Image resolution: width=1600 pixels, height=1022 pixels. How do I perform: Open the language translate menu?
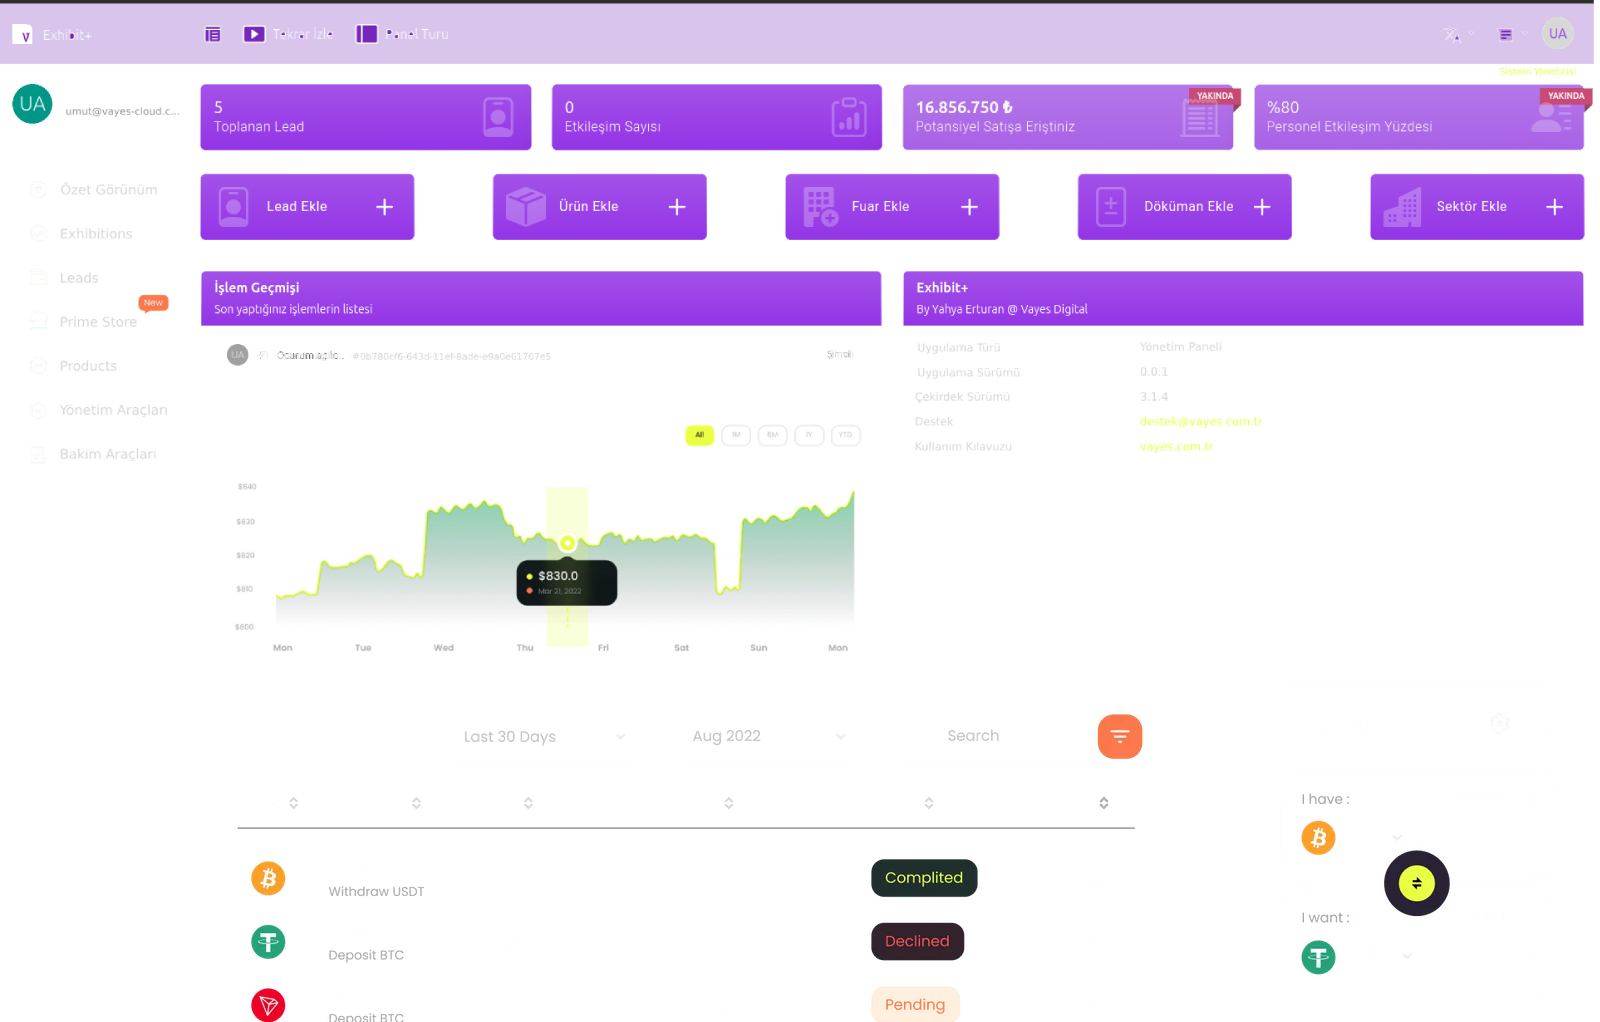(1457, 35)
